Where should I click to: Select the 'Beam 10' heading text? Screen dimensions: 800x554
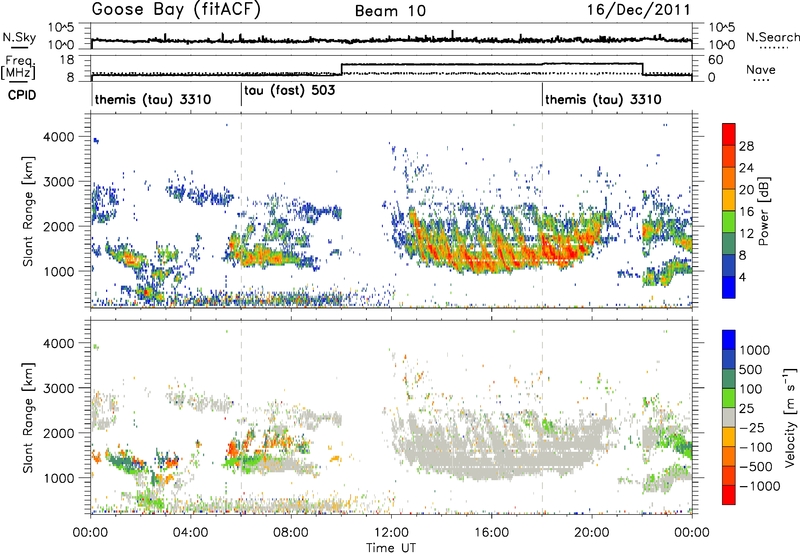pos(390,11)
